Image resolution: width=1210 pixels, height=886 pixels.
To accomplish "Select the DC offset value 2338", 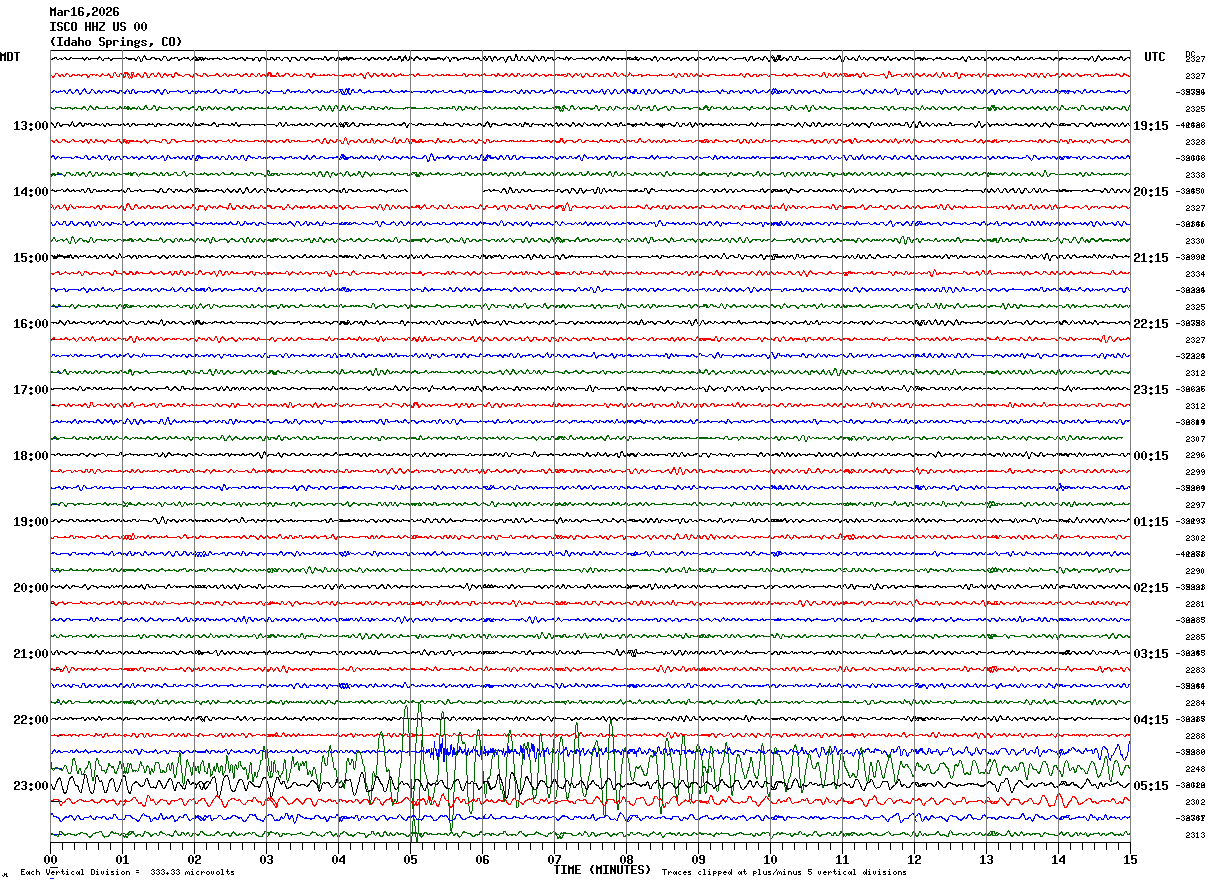I will pyautogui.click(x=1194, y=175).
